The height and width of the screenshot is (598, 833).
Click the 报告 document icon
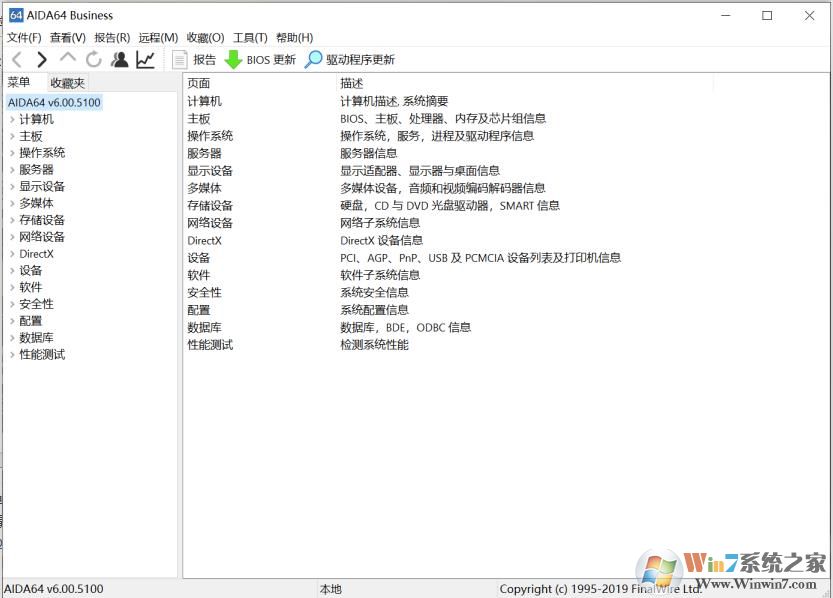click(x=180, y=59)
